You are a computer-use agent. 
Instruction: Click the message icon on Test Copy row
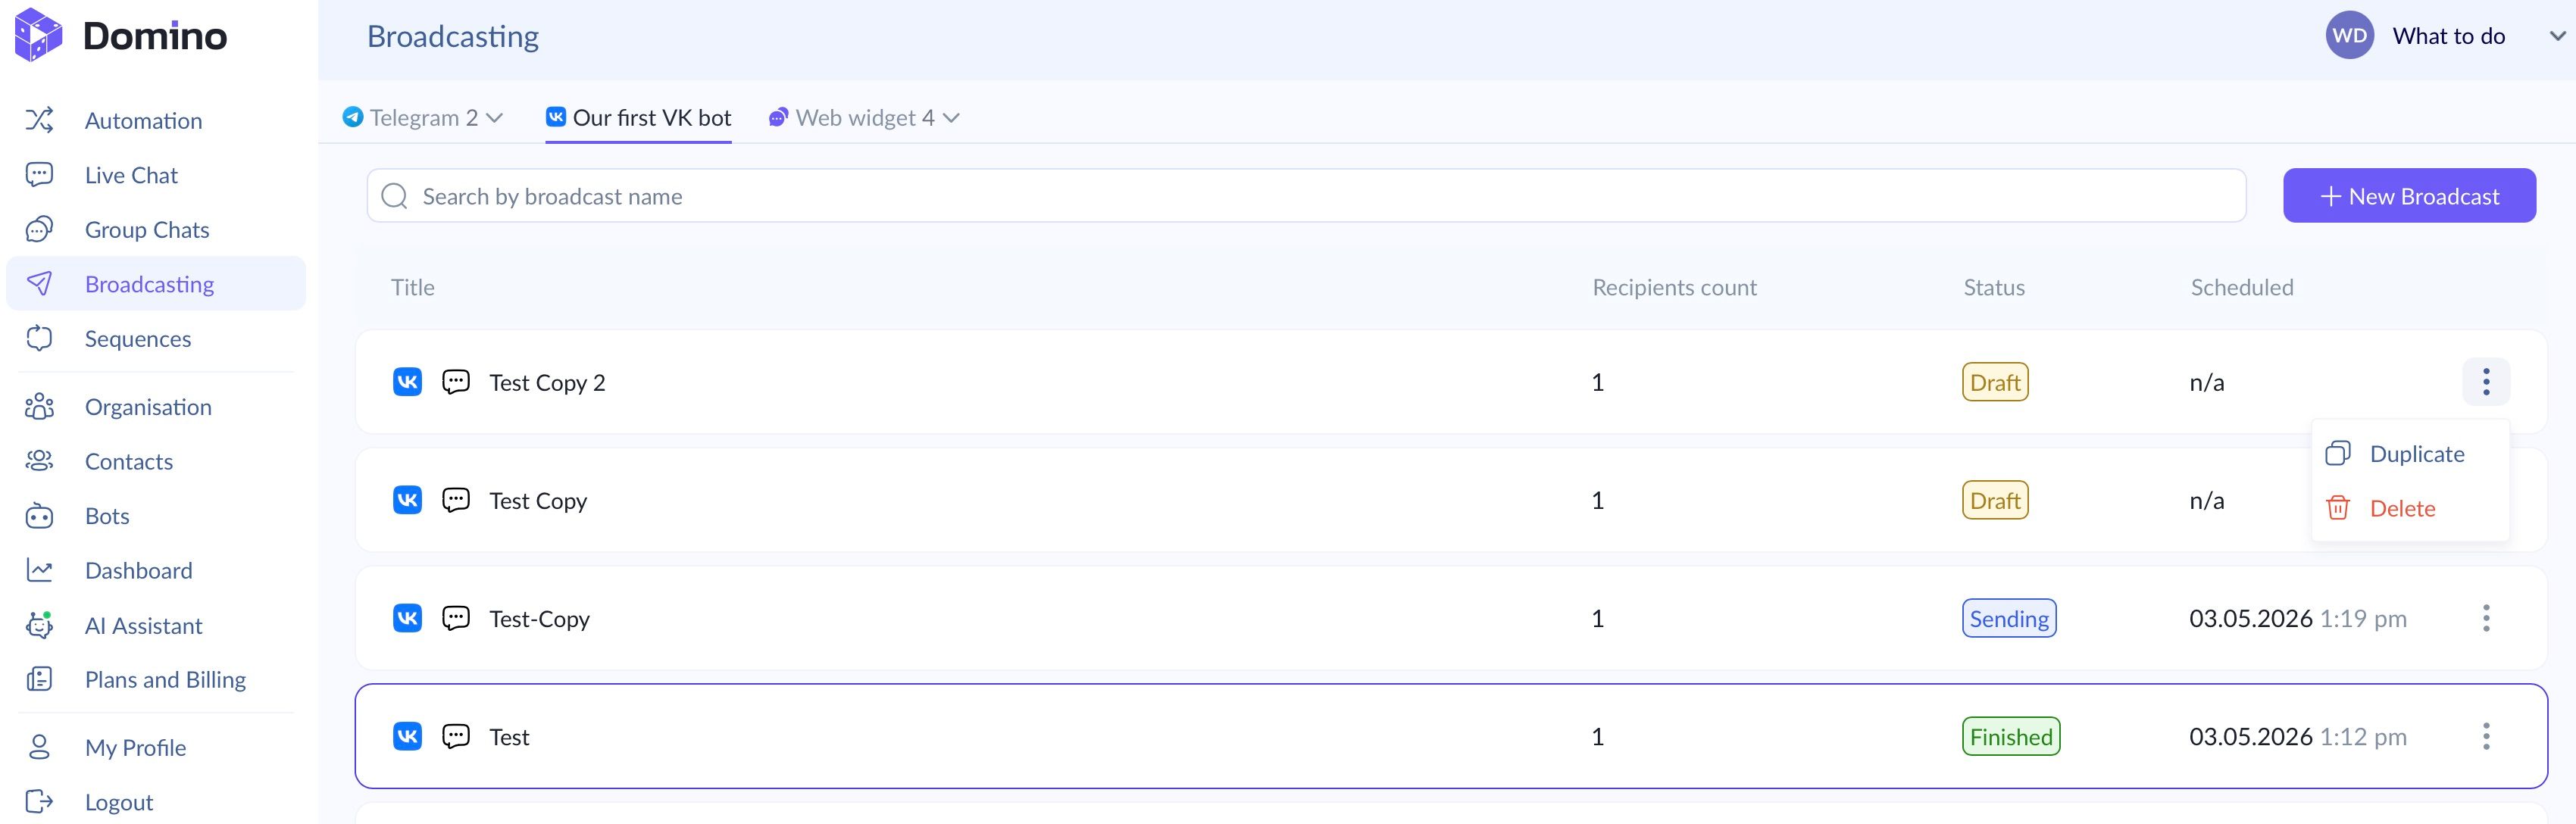click(456, 500)
